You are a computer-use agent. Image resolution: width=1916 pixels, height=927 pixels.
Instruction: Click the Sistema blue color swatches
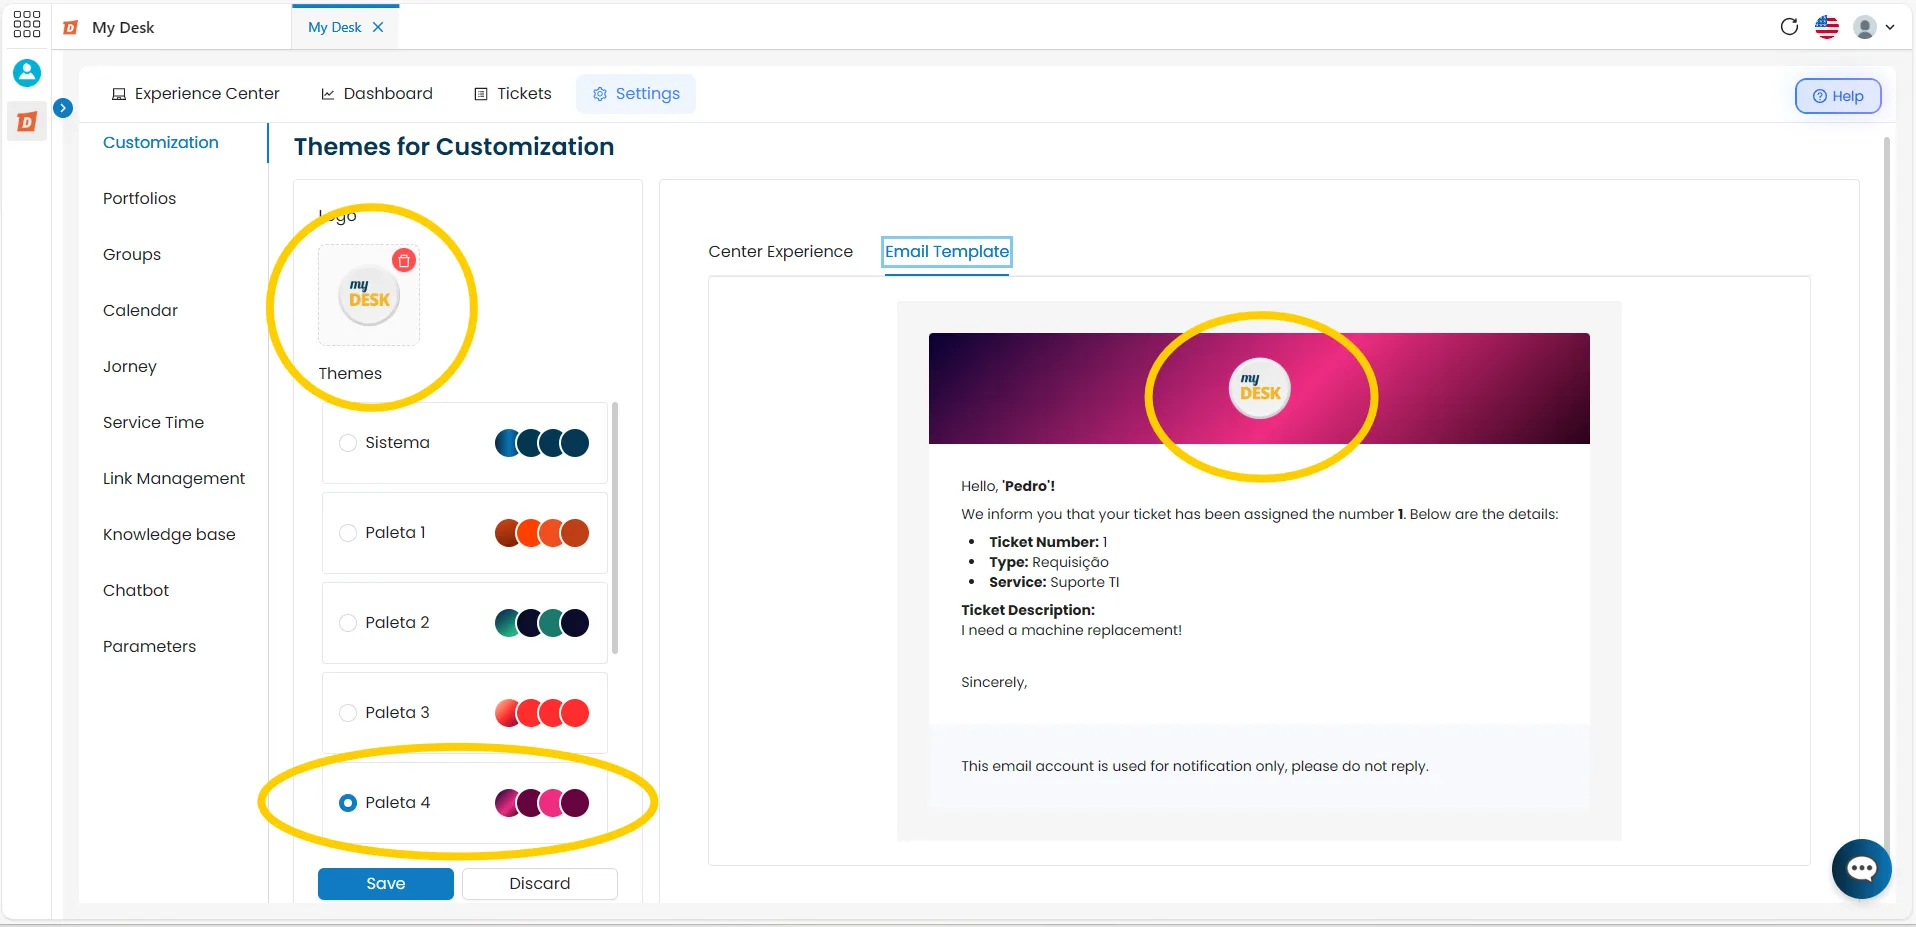[542, 443]
